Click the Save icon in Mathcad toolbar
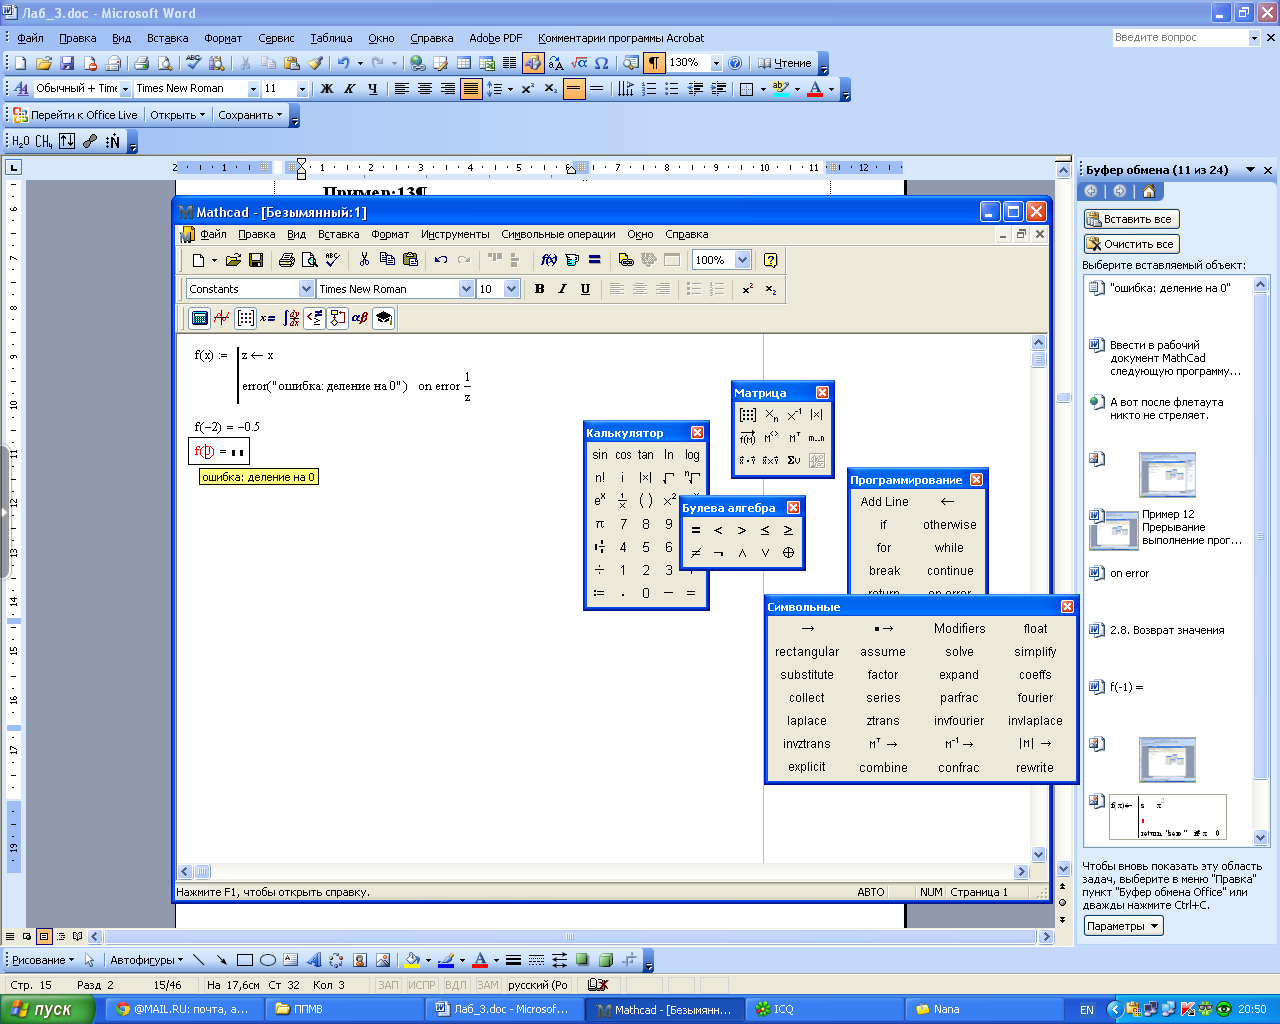 point(256,260)
